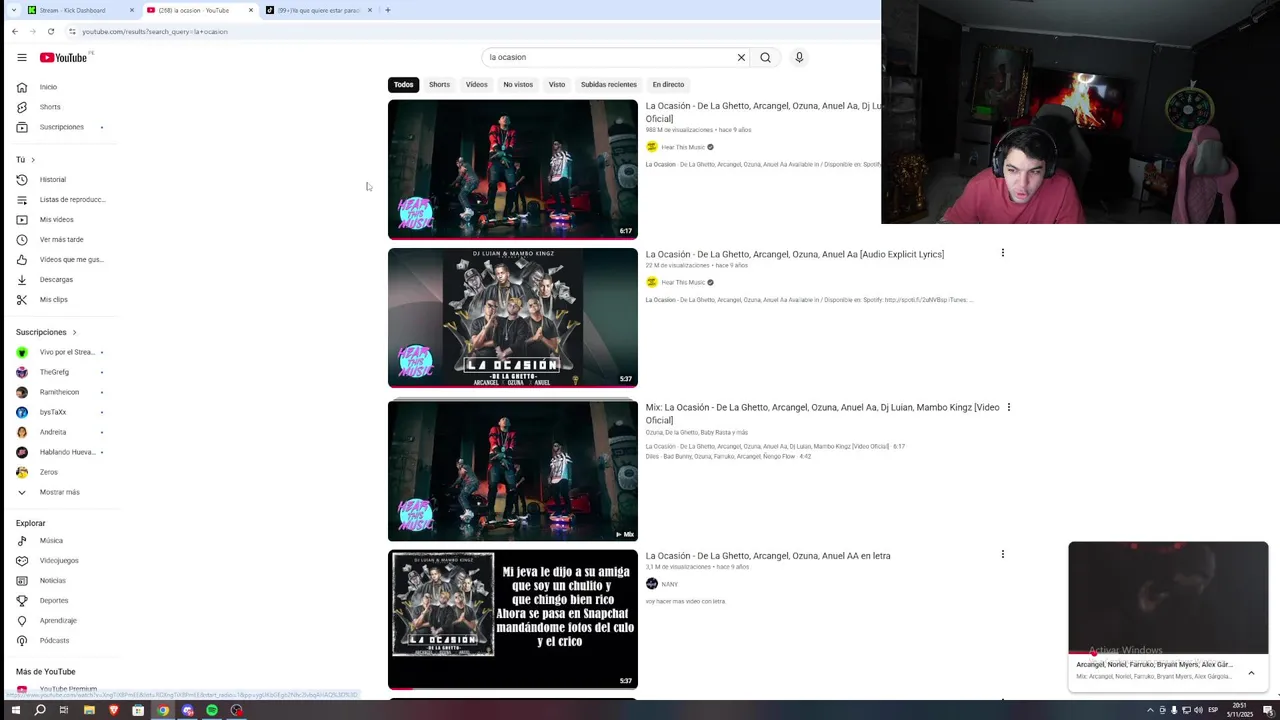Expand the 'Tú' section arrow

point(32,160)
